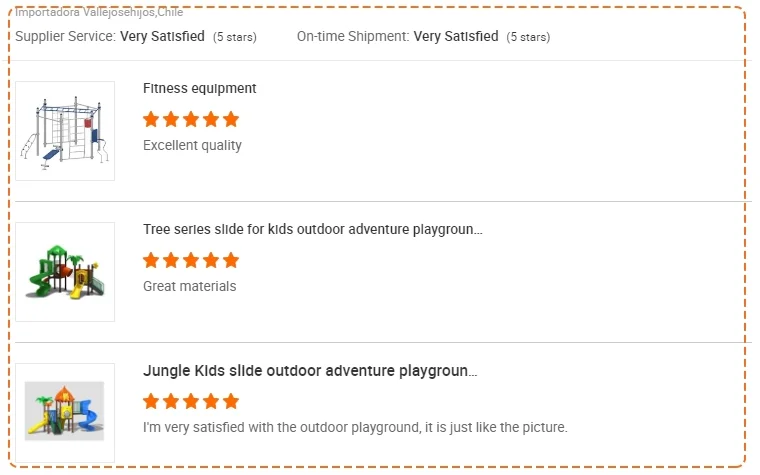Click the outdoor playground satisfaction review text
Image resolution: width=760 pixels, height=475 pixels.
(355, 427)
